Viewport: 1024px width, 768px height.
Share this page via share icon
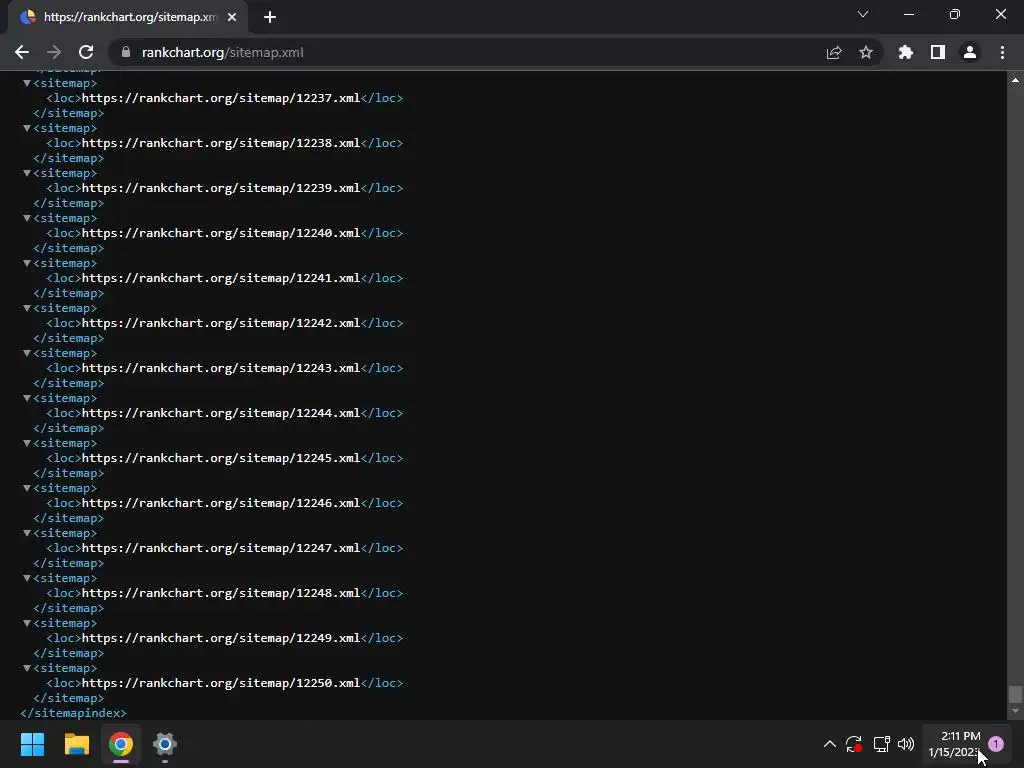point(834,52)
